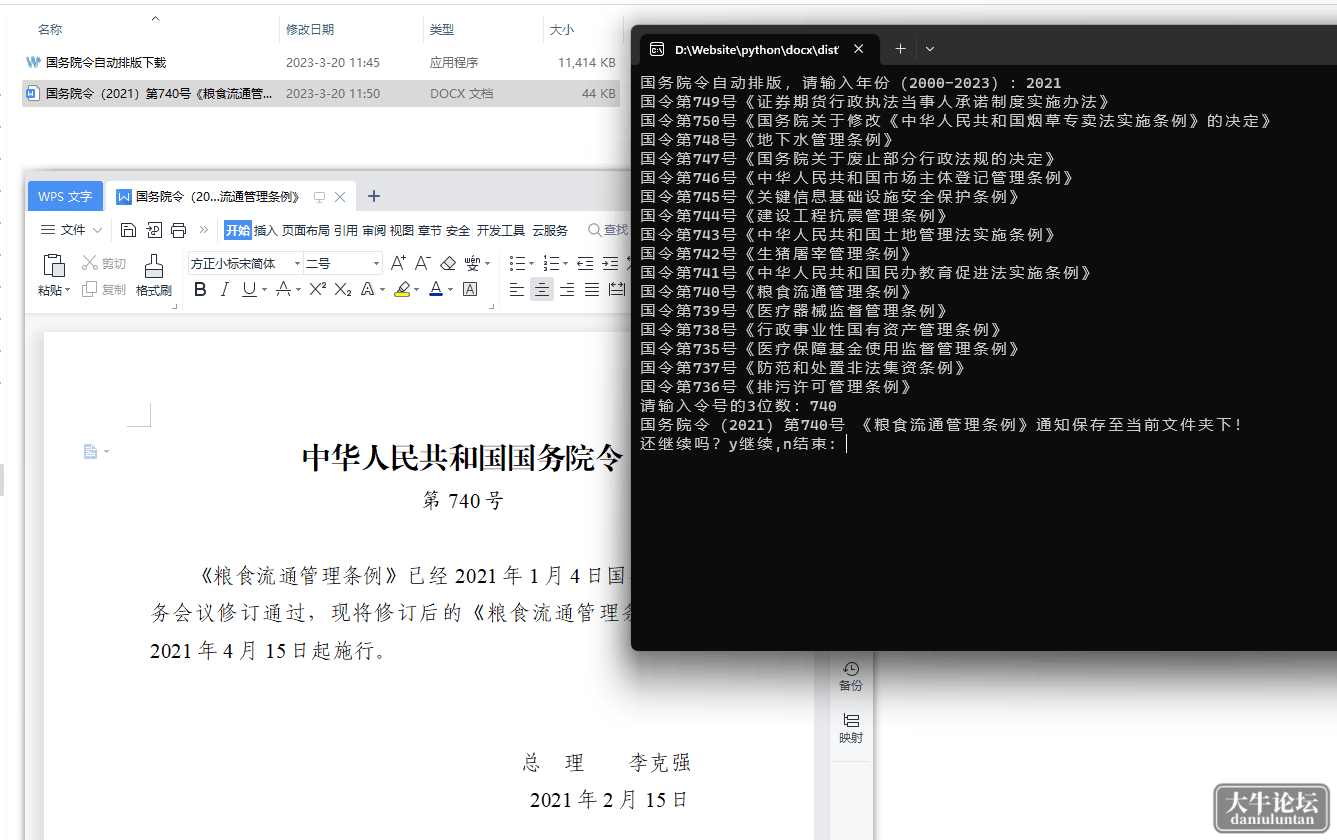Image resolution: width=1337 pixels, height=840 pixels.
Task: Open the font size dropdown (二号)
Action: pyautogui.click(x=376, y=264)
